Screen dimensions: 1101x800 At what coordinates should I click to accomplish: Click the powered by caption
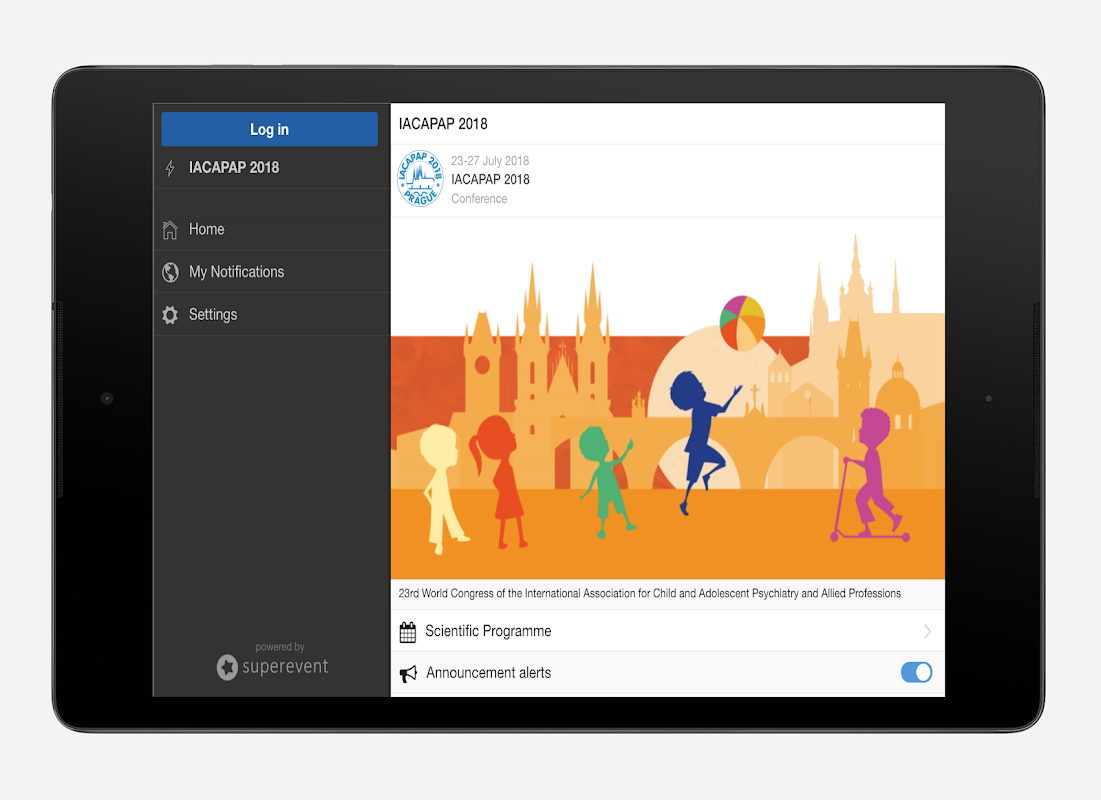tap(280, 647)
